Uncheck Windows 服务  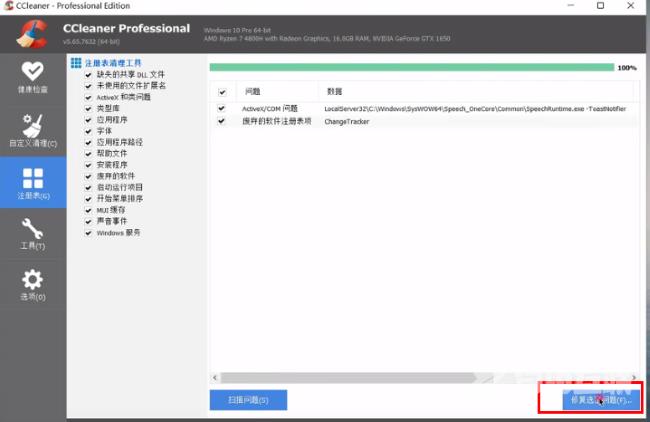pyautogui.click(x=88, y=233)
